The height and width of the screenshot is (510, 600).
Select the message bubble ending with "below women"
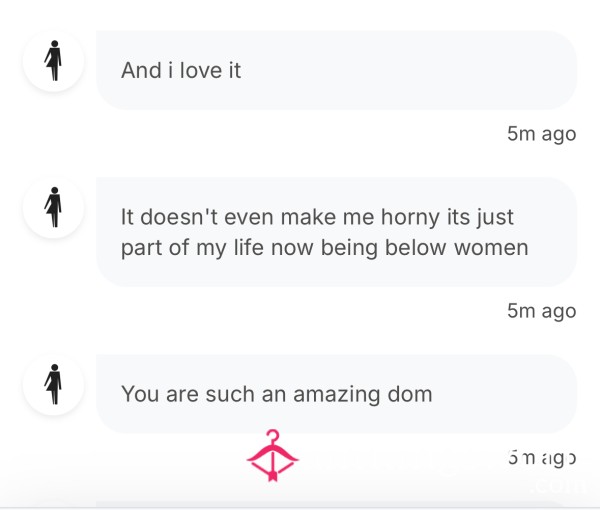point(336,232)
